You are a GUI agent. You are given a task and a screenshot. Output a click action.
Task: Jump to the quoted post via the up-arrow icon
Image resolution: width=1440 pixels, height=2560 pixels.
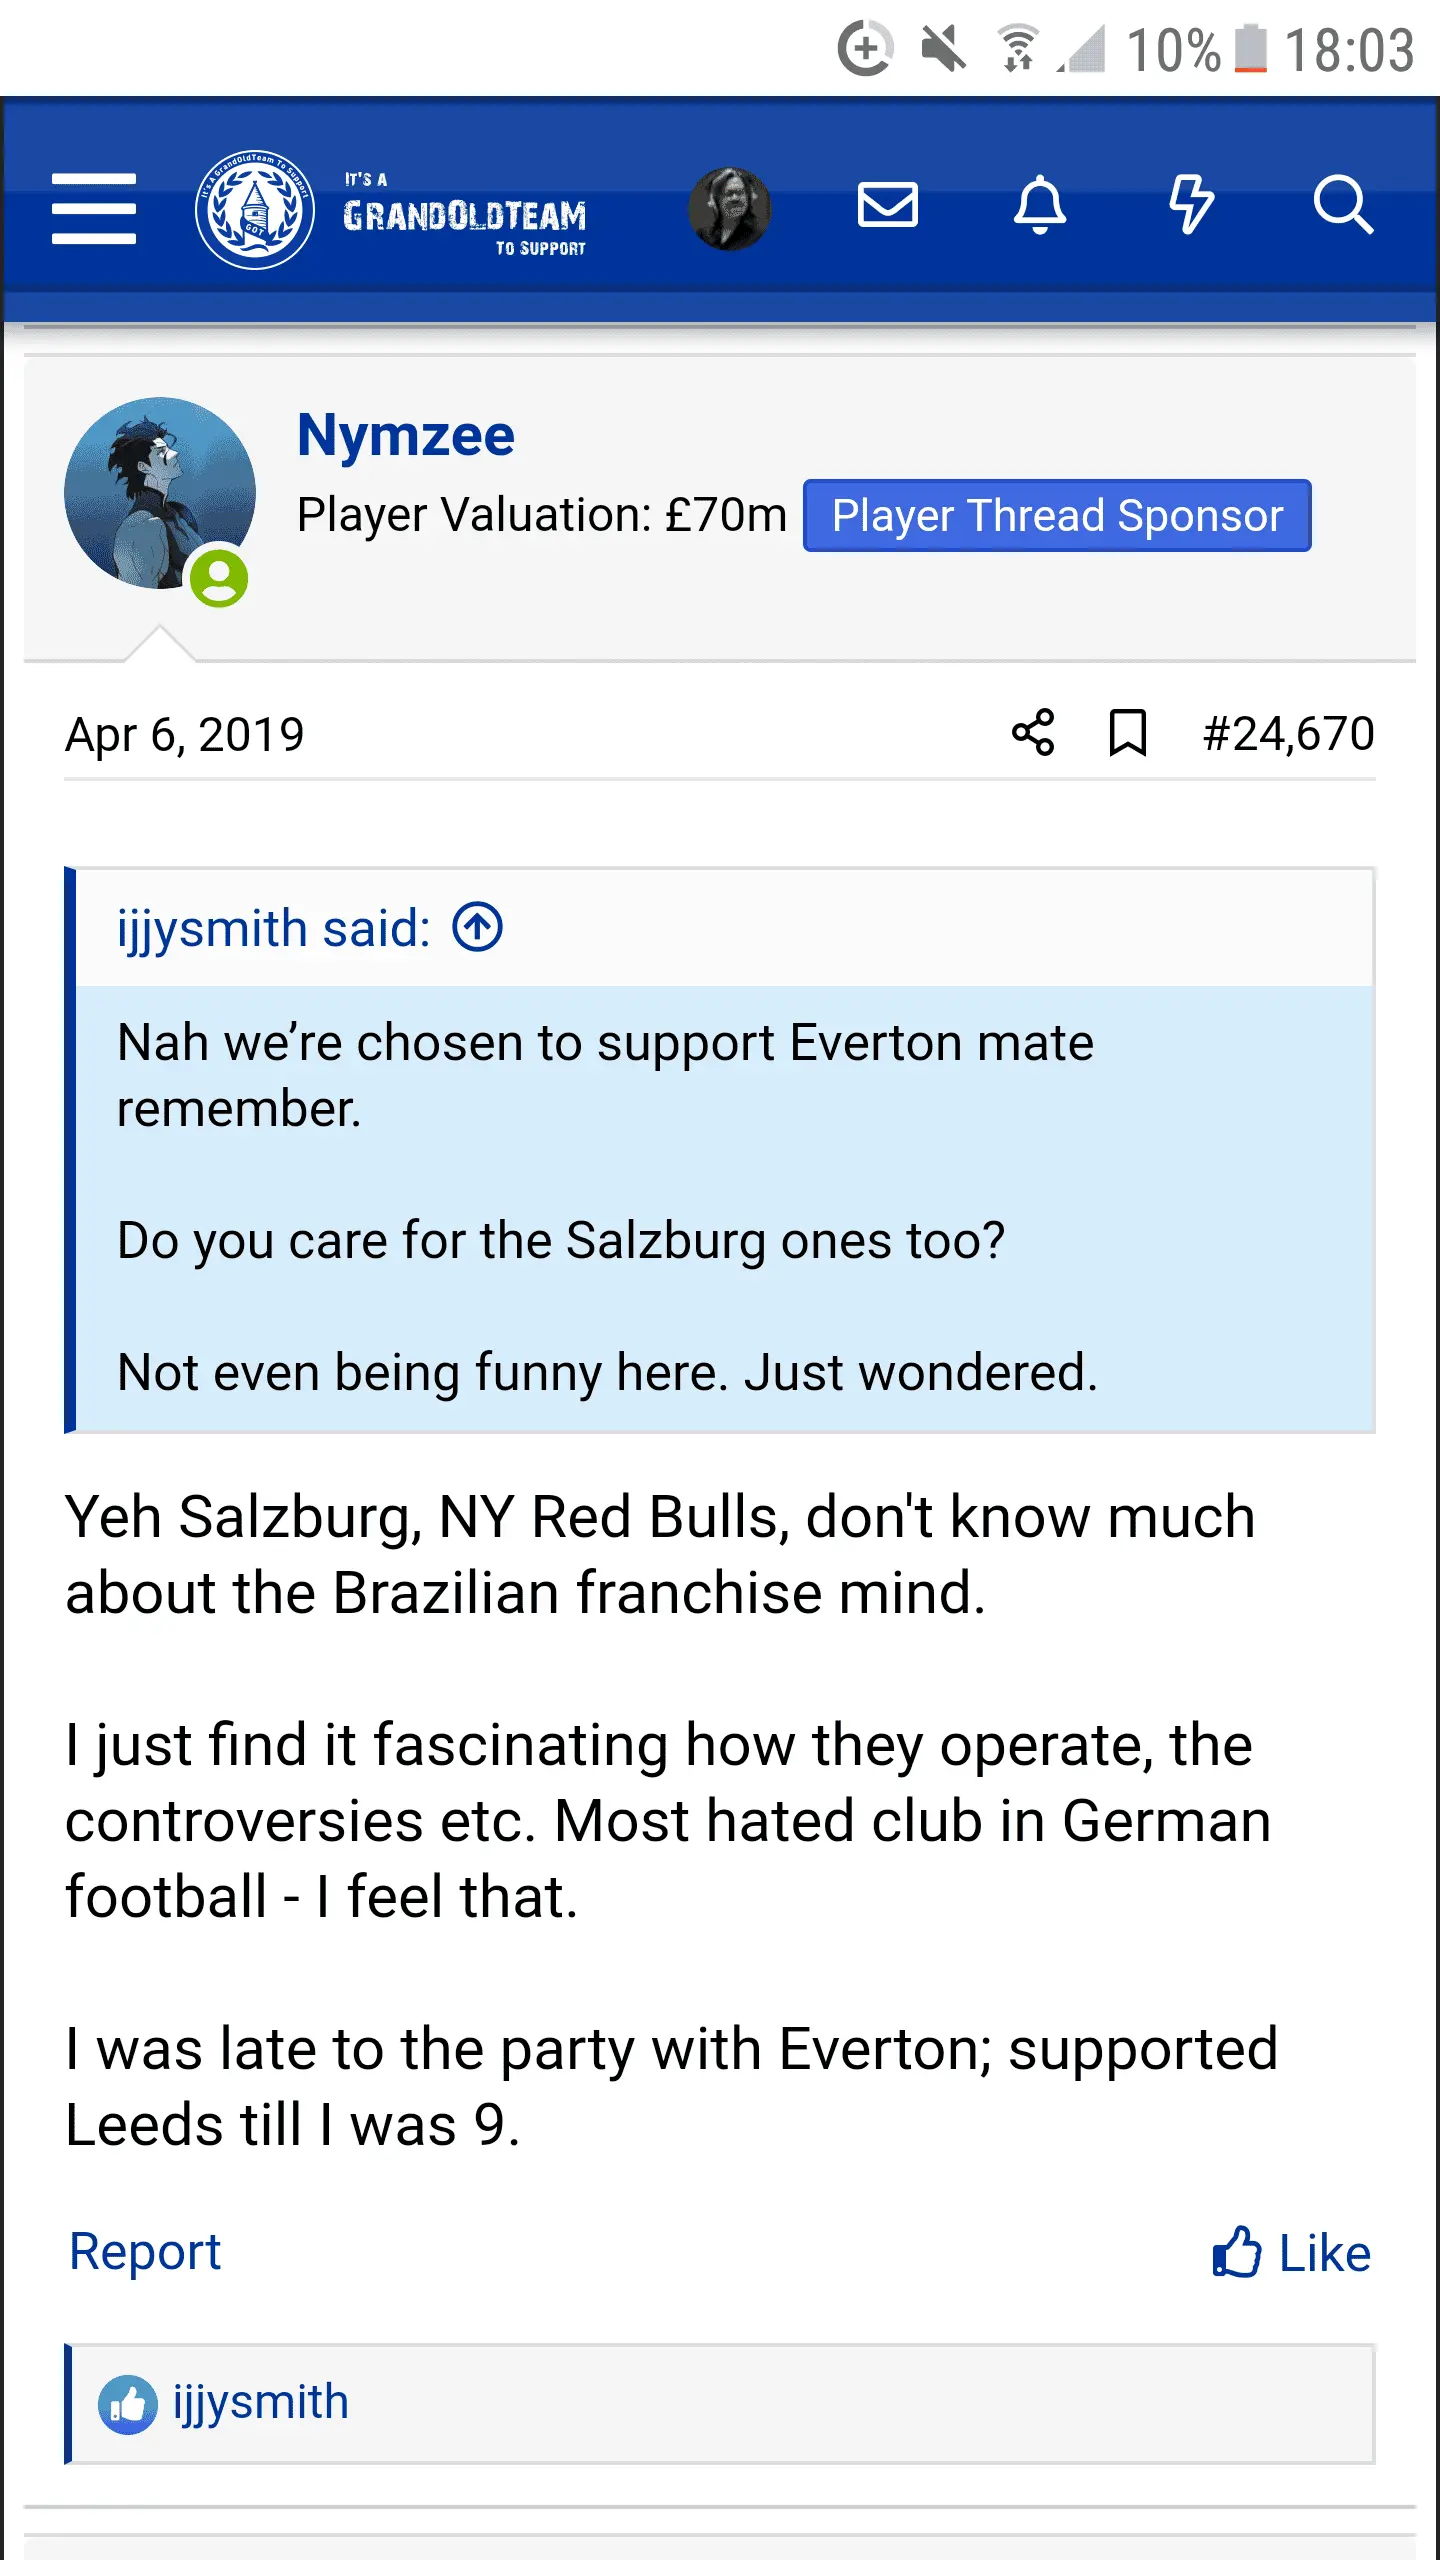pyautogui.click(x=478, y=927)
